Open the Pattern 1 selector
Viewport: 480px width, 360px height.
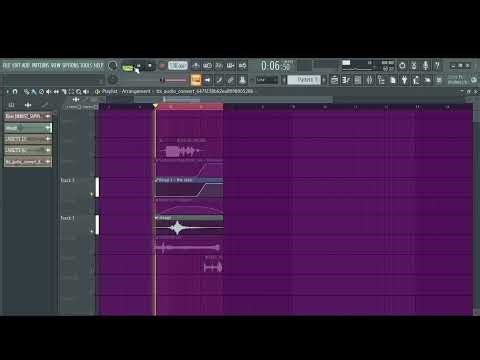304,80
